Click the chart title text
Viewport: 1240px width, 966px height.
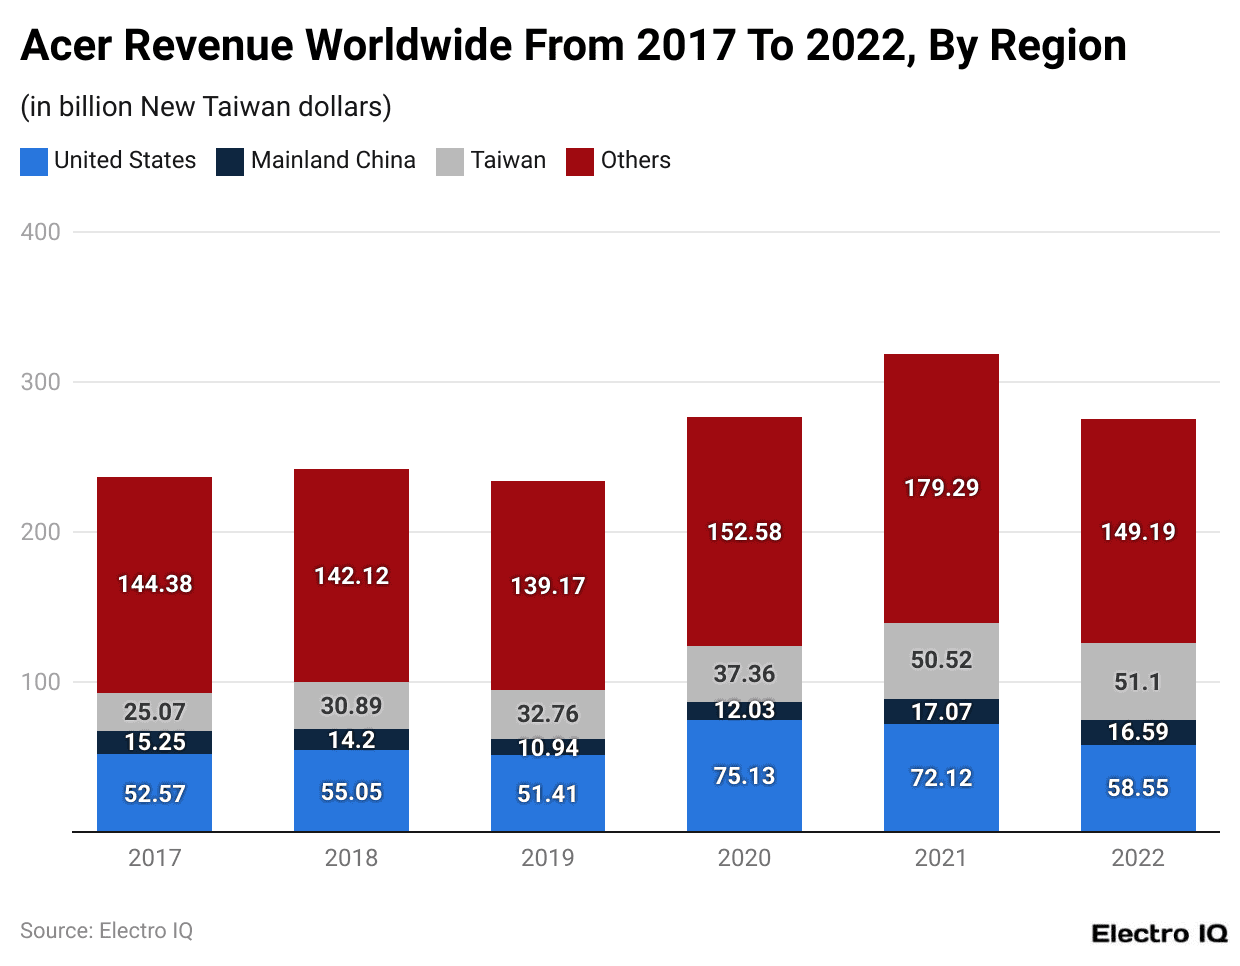572,45
